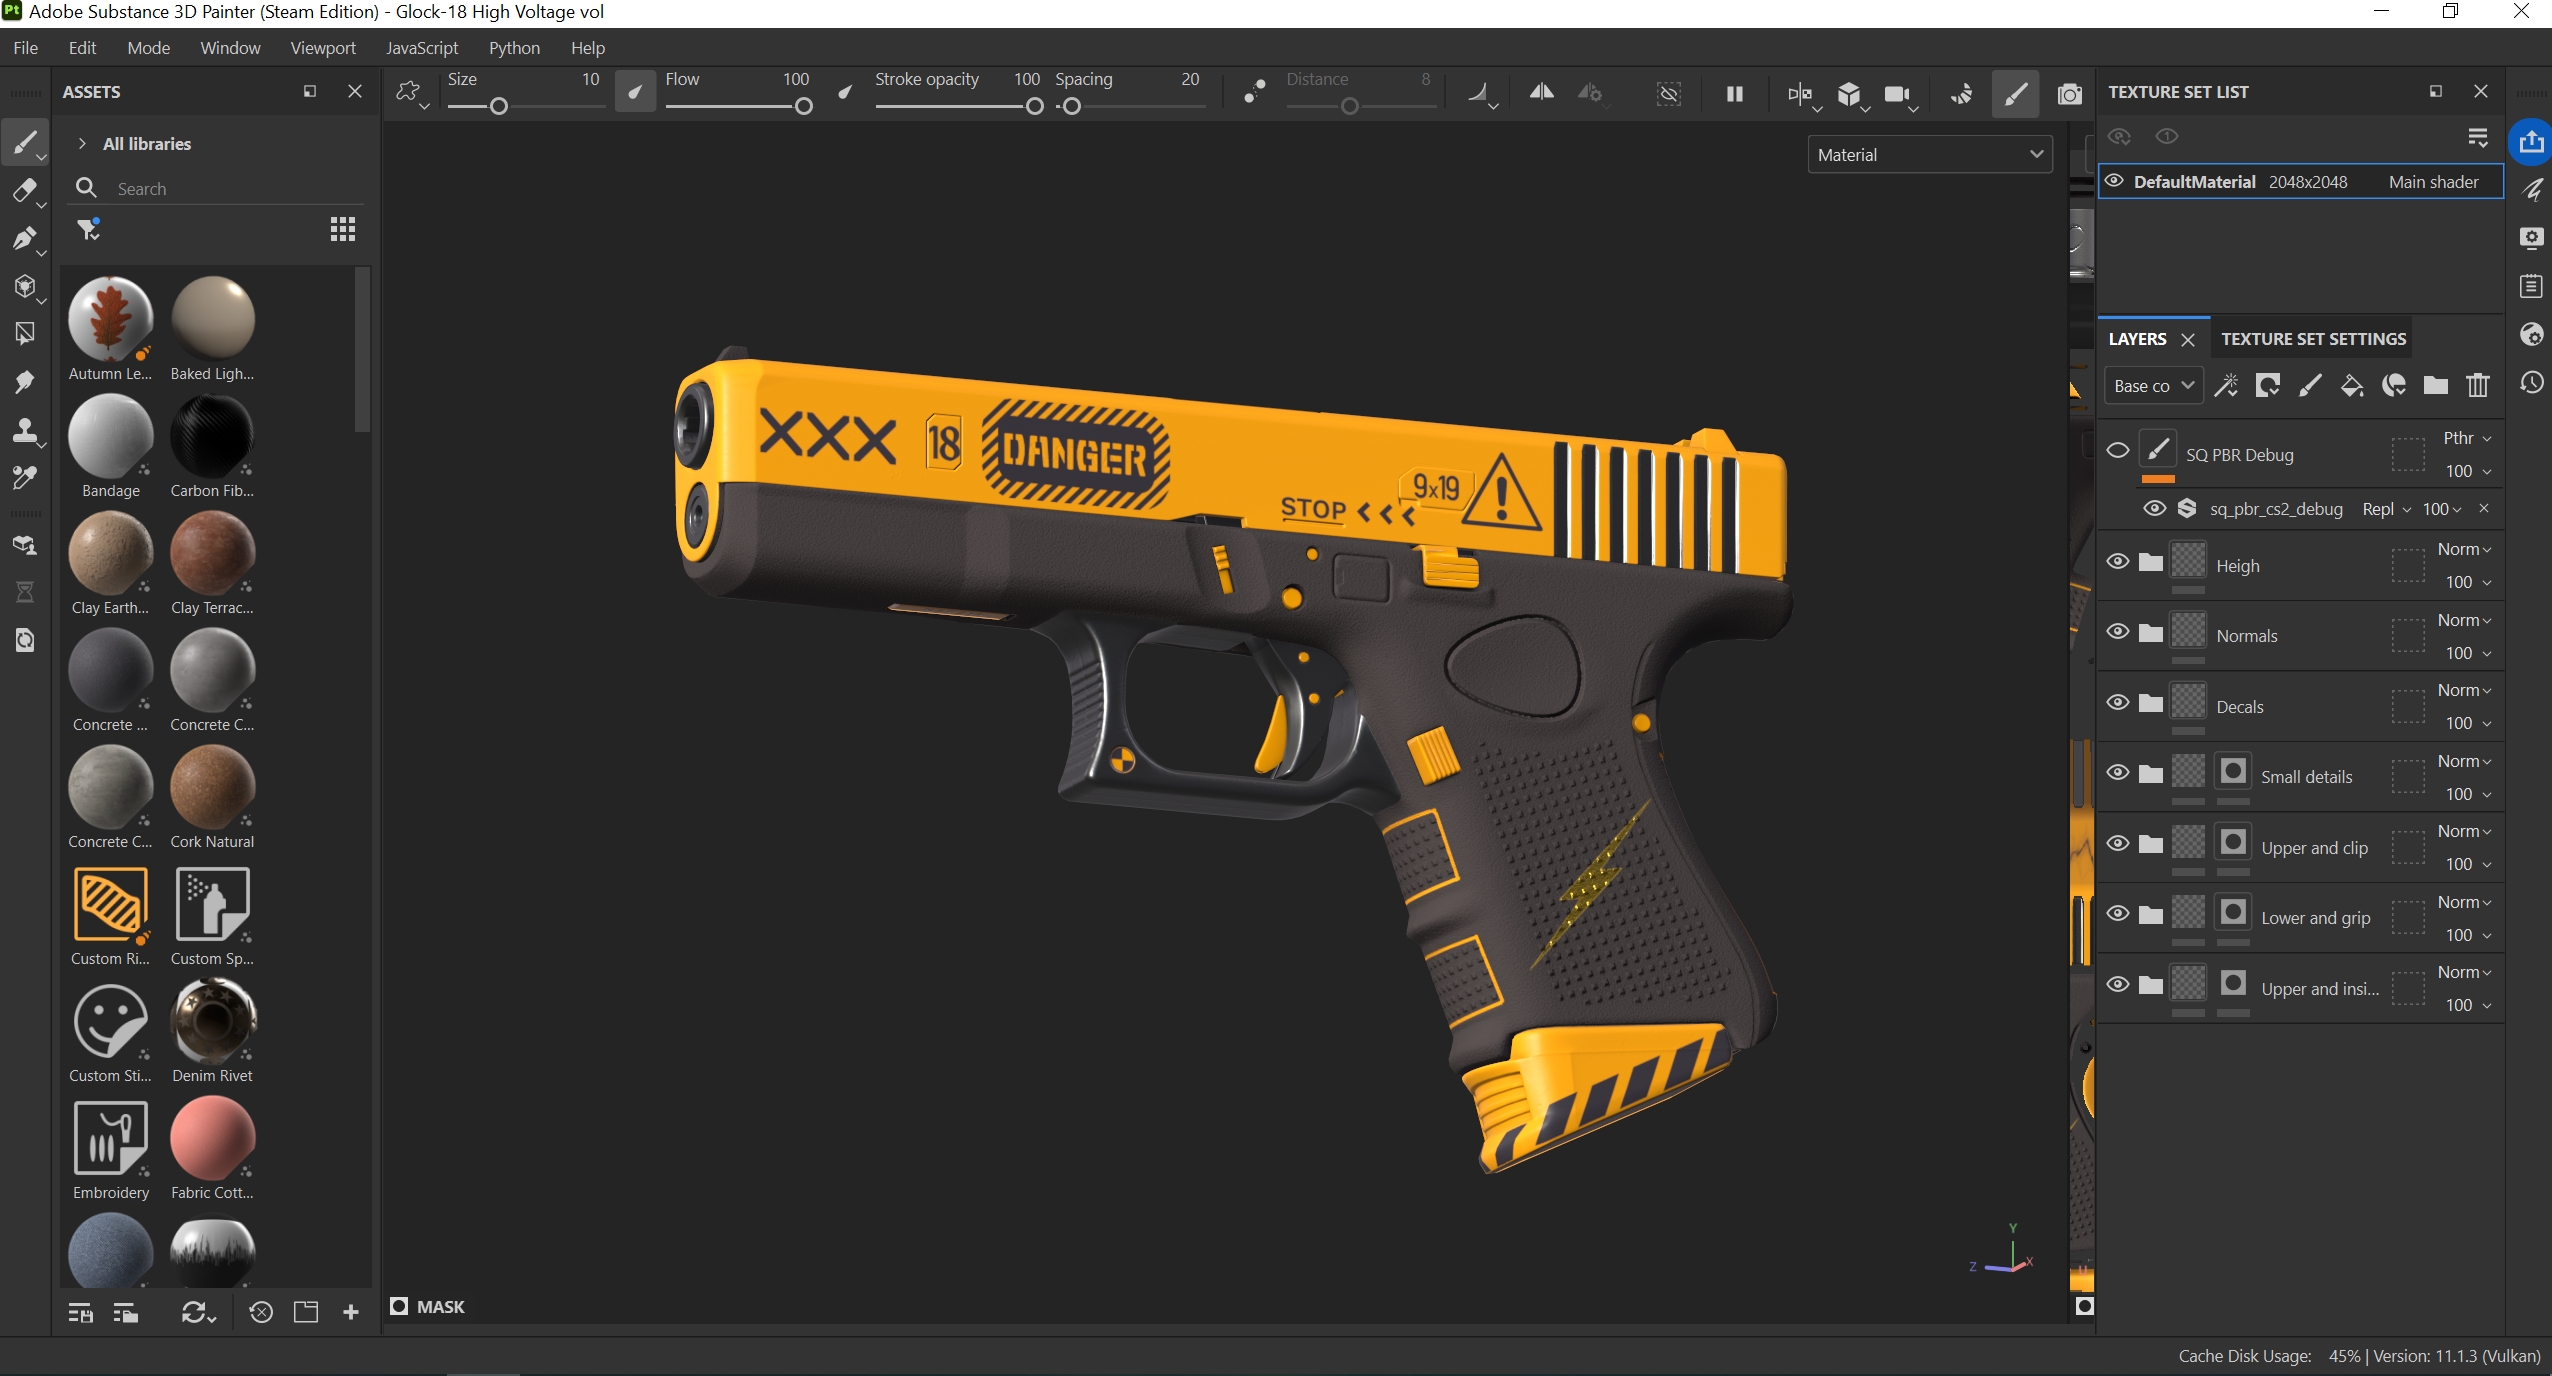Viewport: 2552px width, 1376px height.
Task: Select the Eraser tool in left toolbar
Action: (25, 191)
